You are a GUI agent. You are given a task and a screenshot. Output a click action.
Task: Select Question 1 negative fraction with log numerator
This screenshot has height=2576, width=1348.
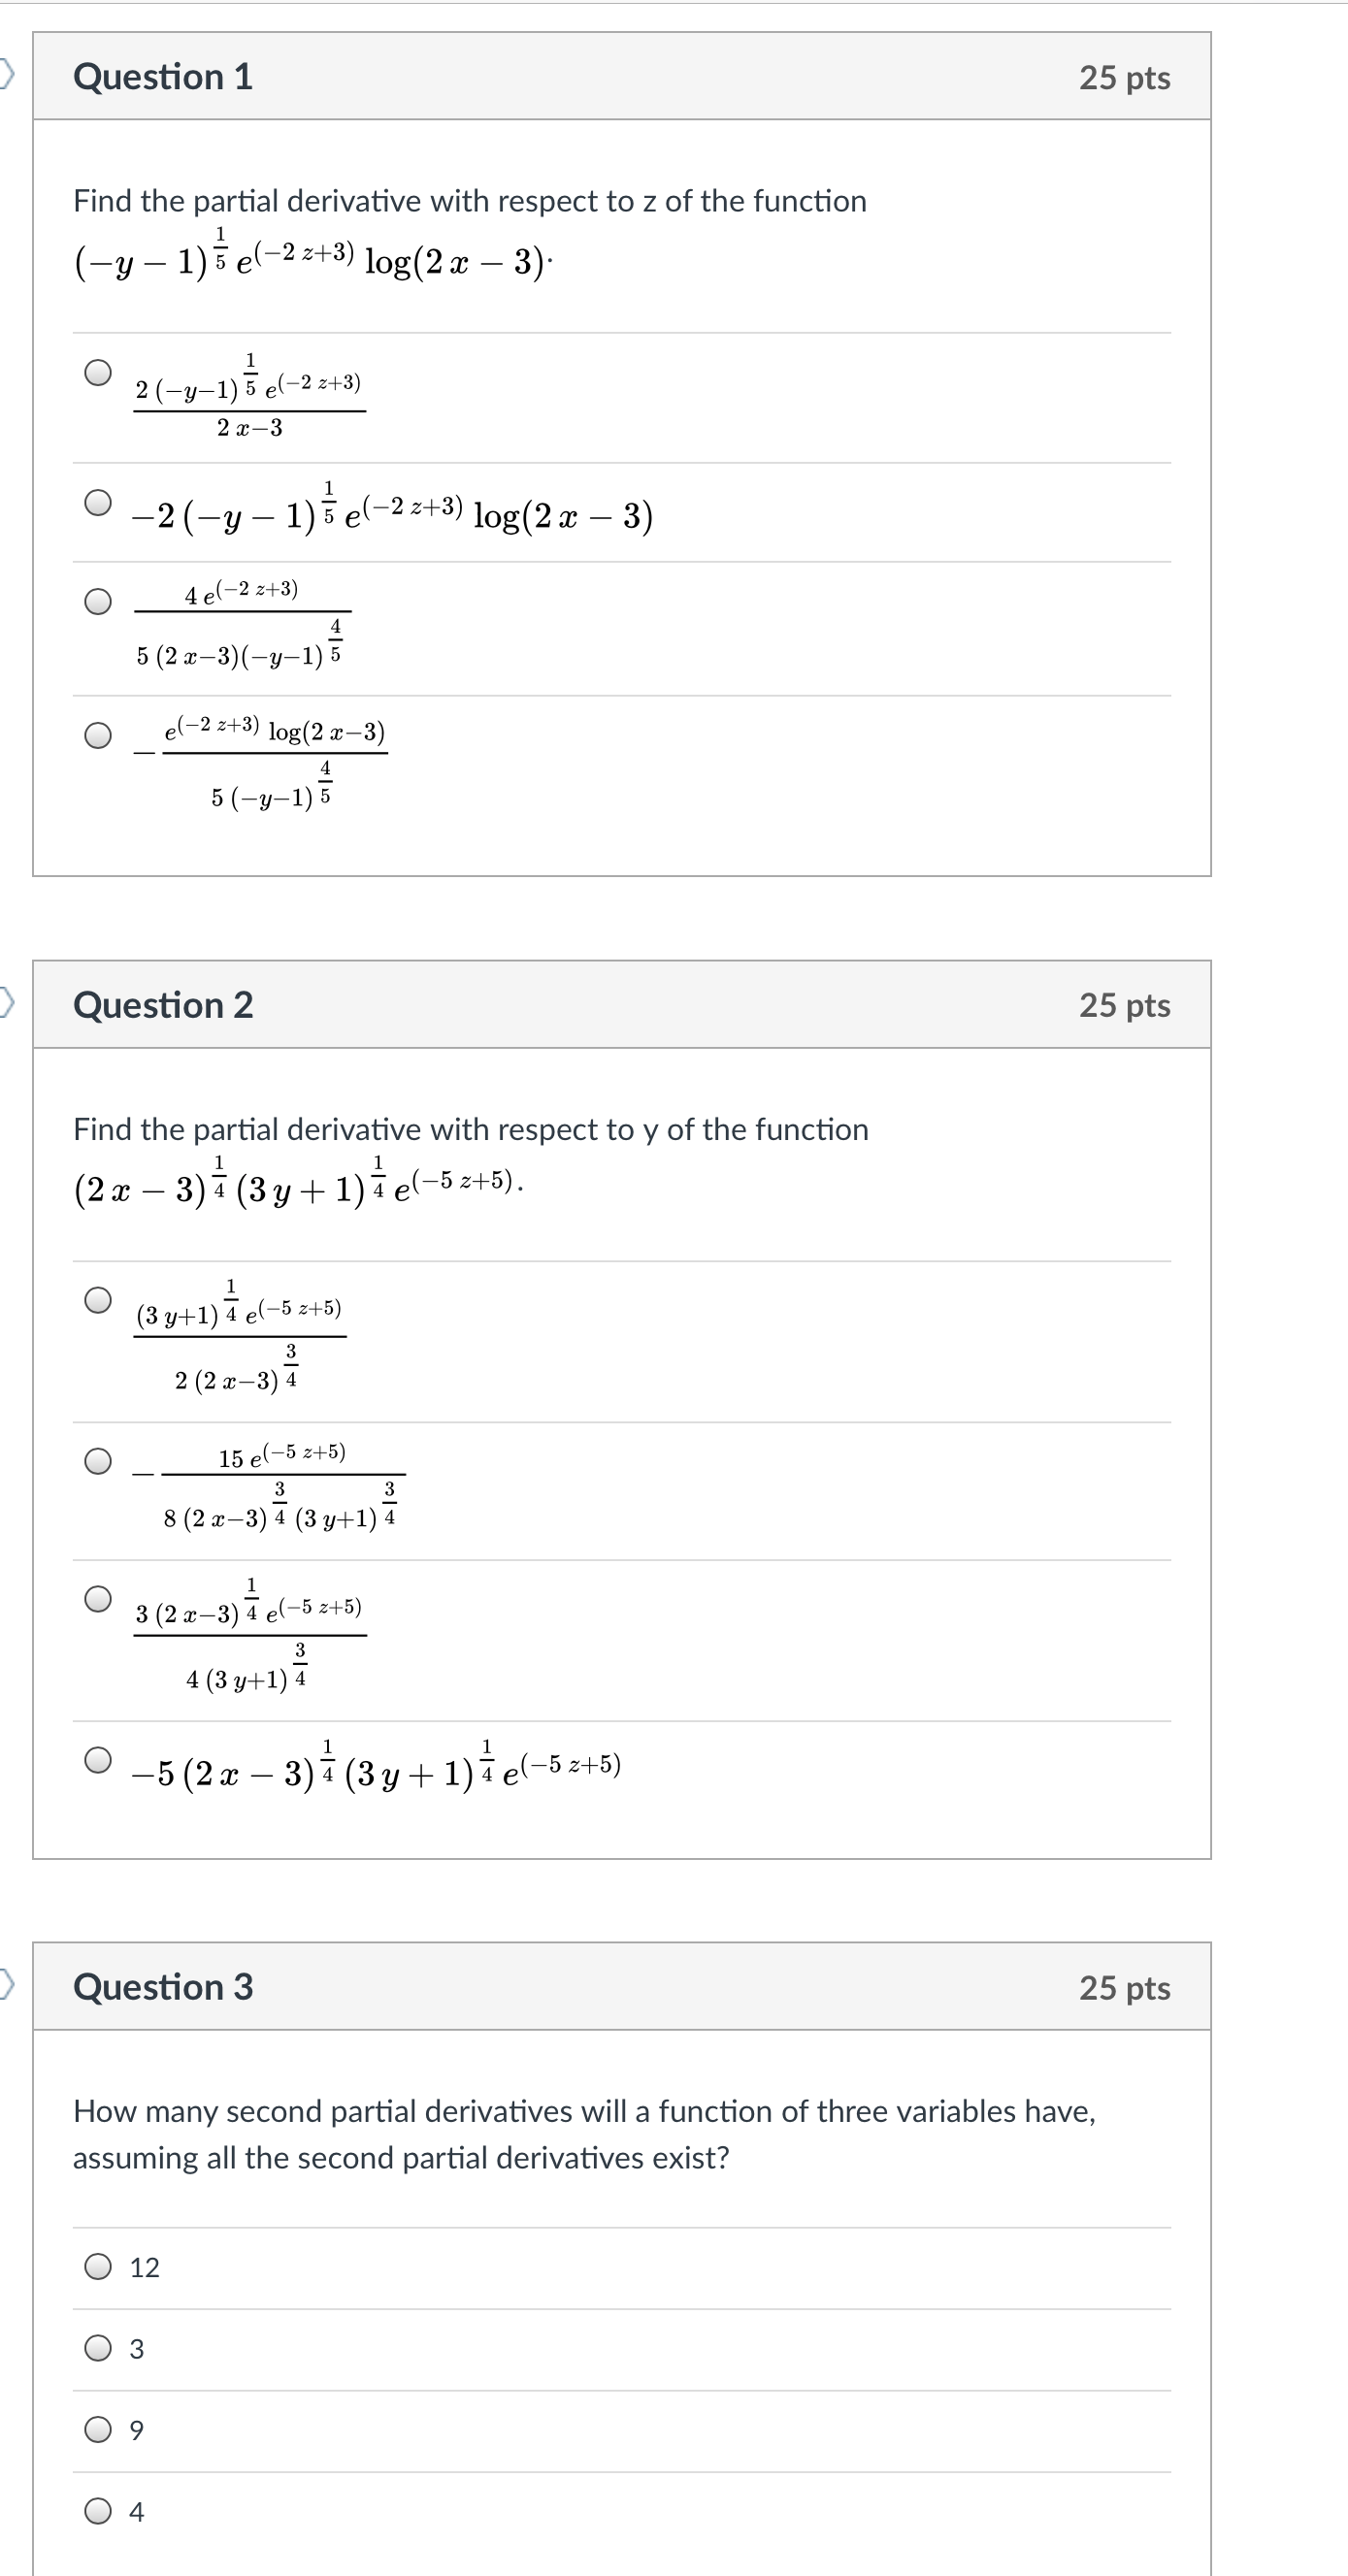[x=98, y=736]
